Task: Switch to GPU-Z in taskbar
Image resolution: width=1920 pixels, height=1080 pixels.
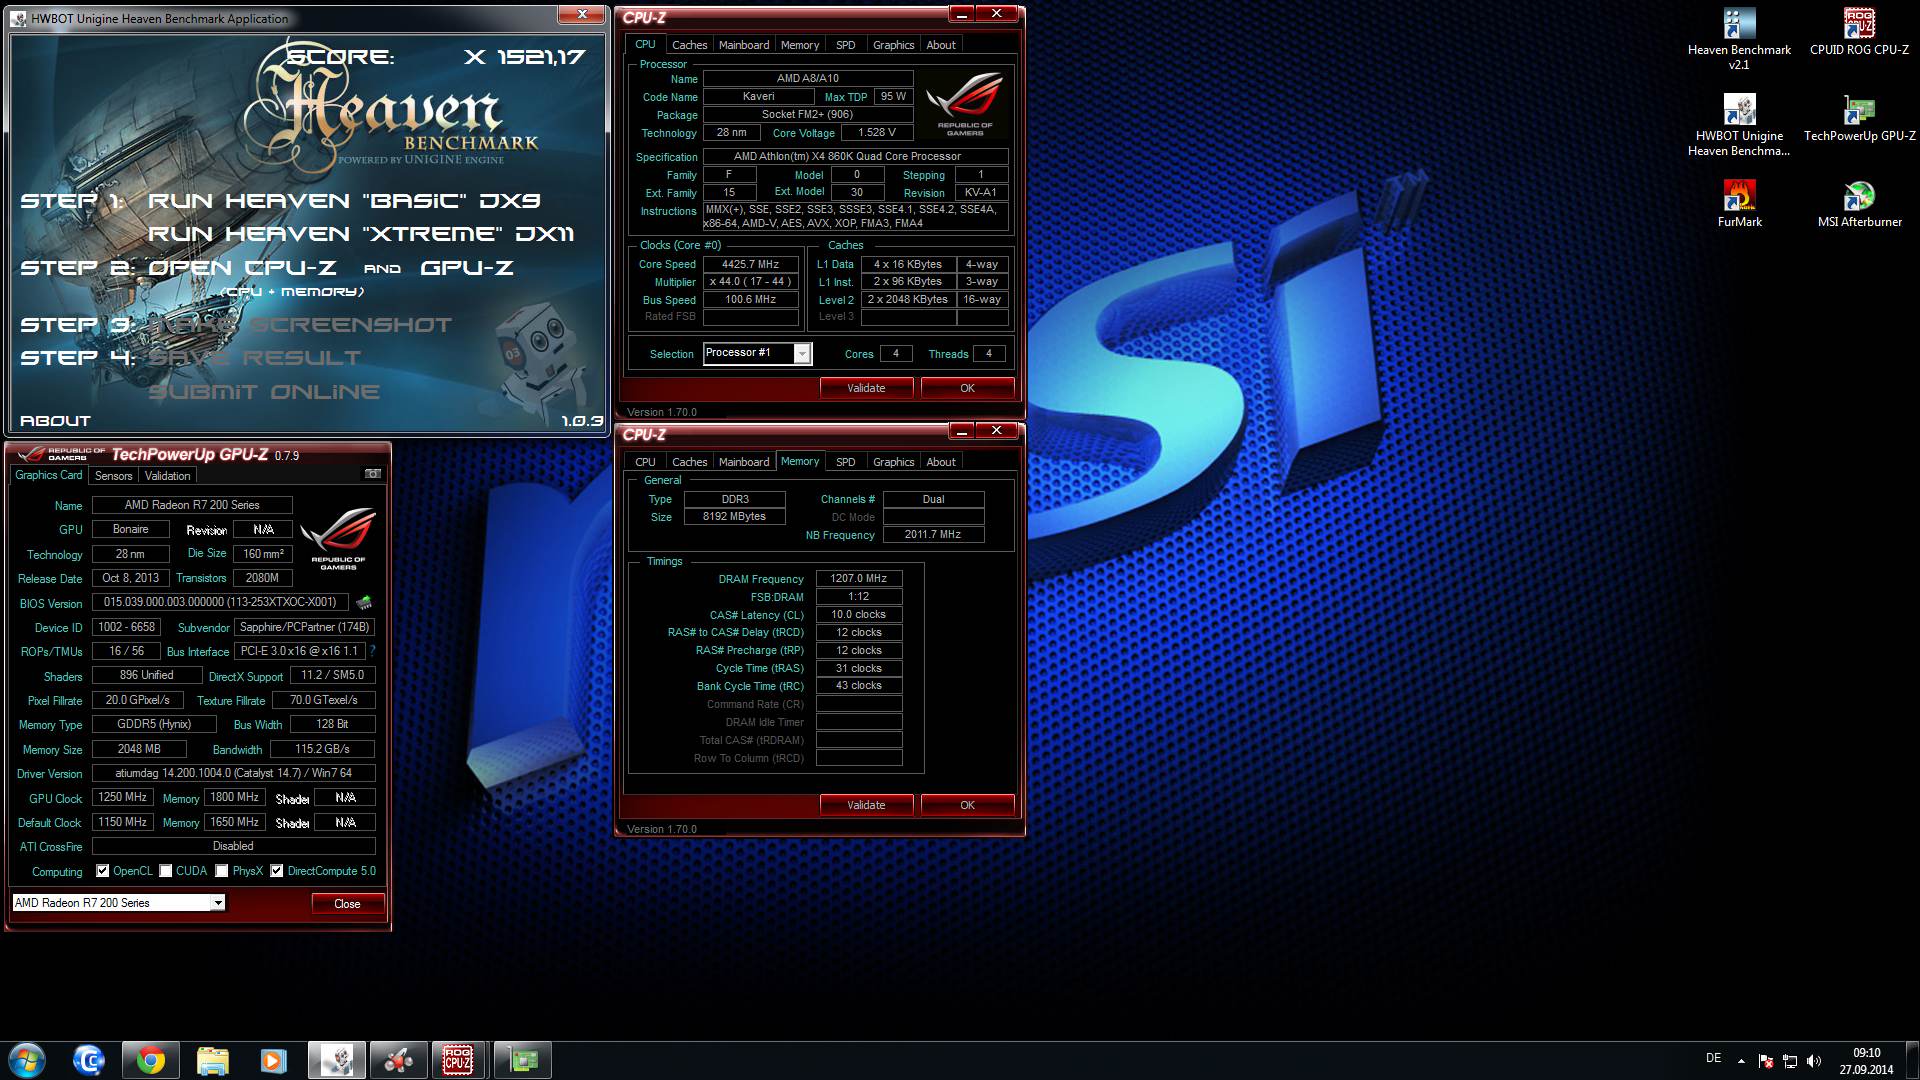Action: 522,1060
